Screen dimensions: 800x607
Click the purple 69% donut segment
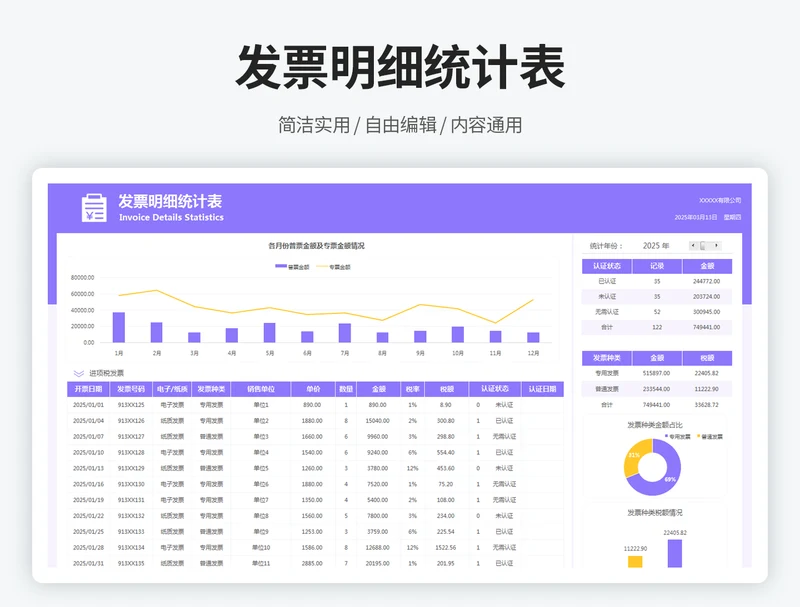coord(671,477)
